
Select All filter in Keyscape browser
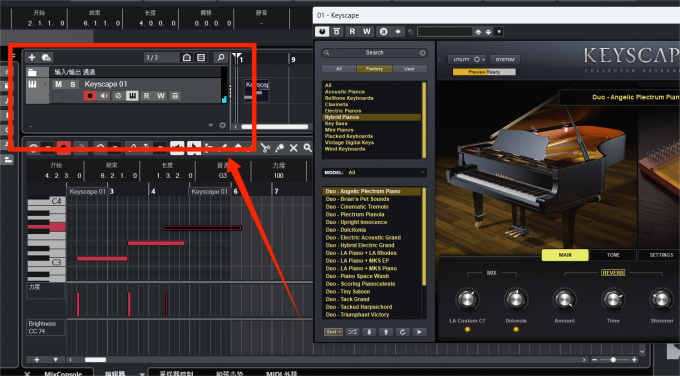[339, 69]
